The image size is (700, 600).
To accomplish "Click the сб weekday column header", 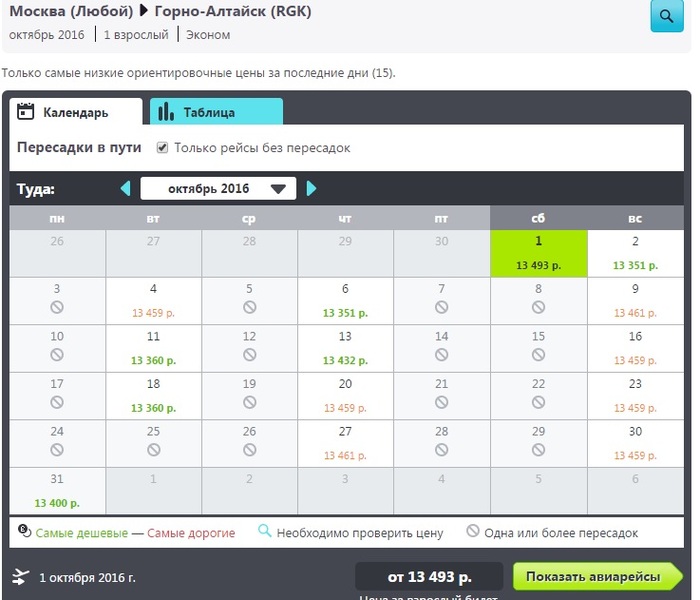I will coord(538,218).
